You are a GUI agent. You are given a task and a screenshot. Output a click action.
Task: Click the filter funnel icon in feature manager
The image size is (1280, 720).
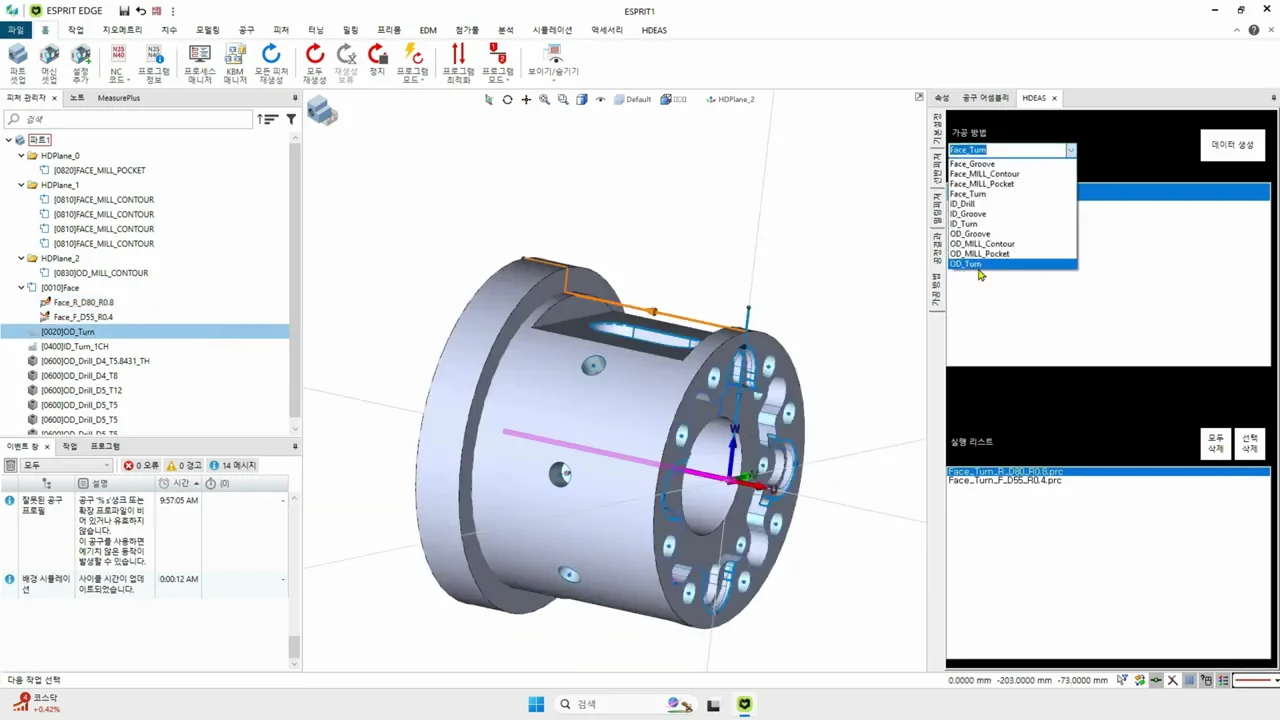[291, 119]
